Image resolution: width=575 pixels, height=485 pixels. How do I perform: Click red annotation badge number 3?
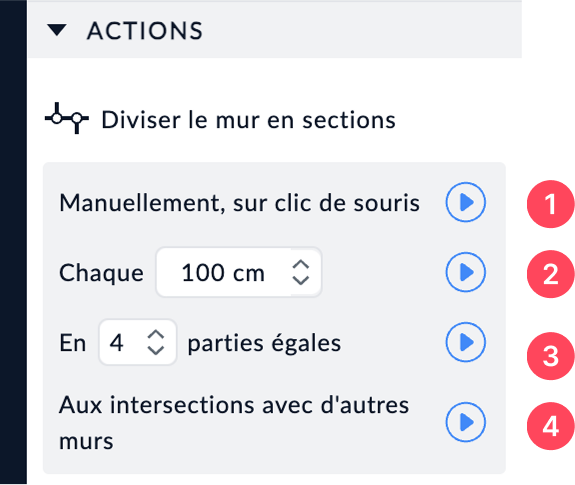point(550,356)
